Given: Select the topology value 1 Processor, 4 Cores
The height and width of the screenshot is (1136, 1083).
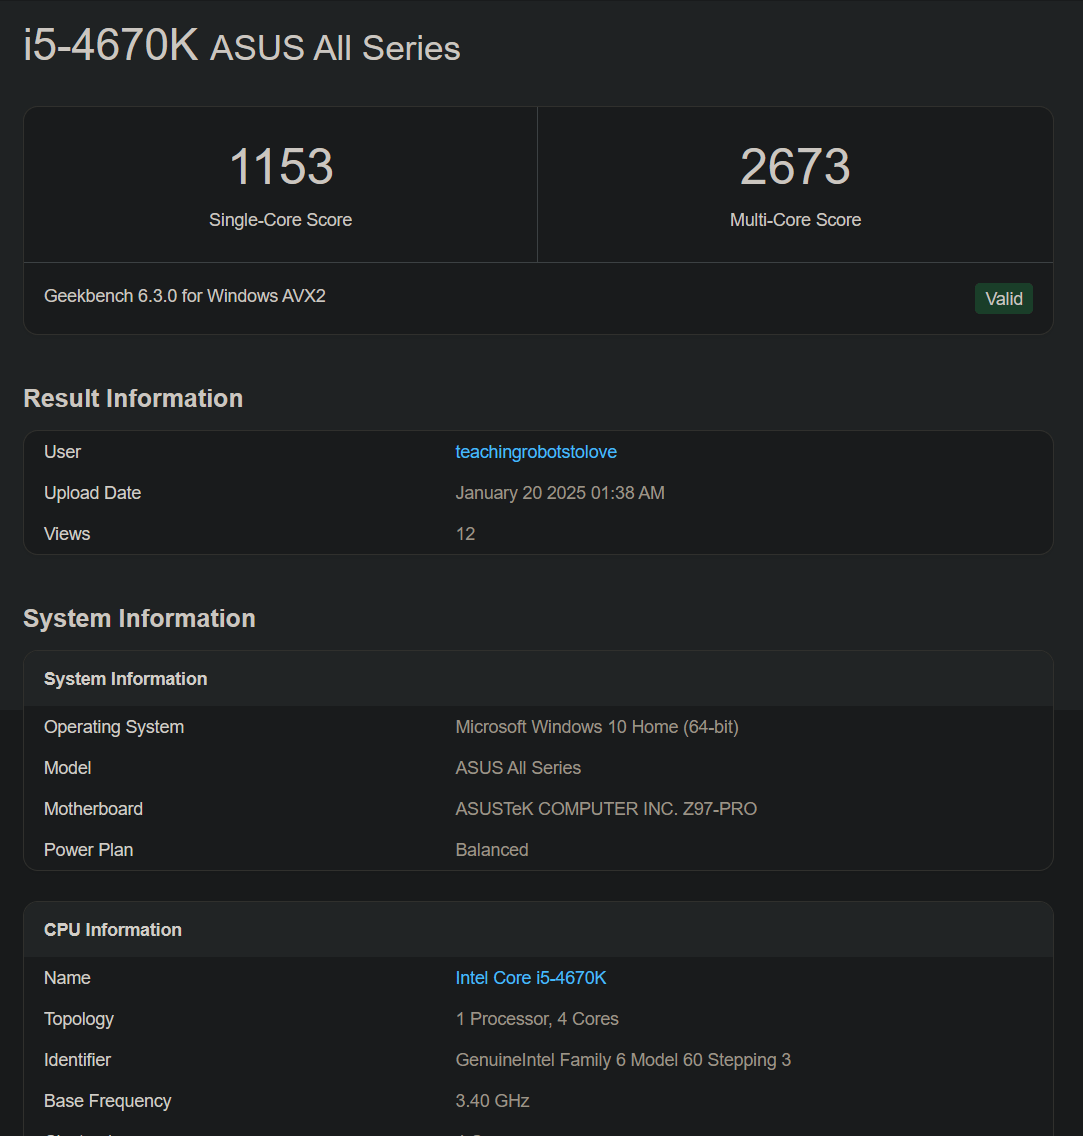Looking at the screenshot, I should pyautogui.click(x=537, y=1019).
